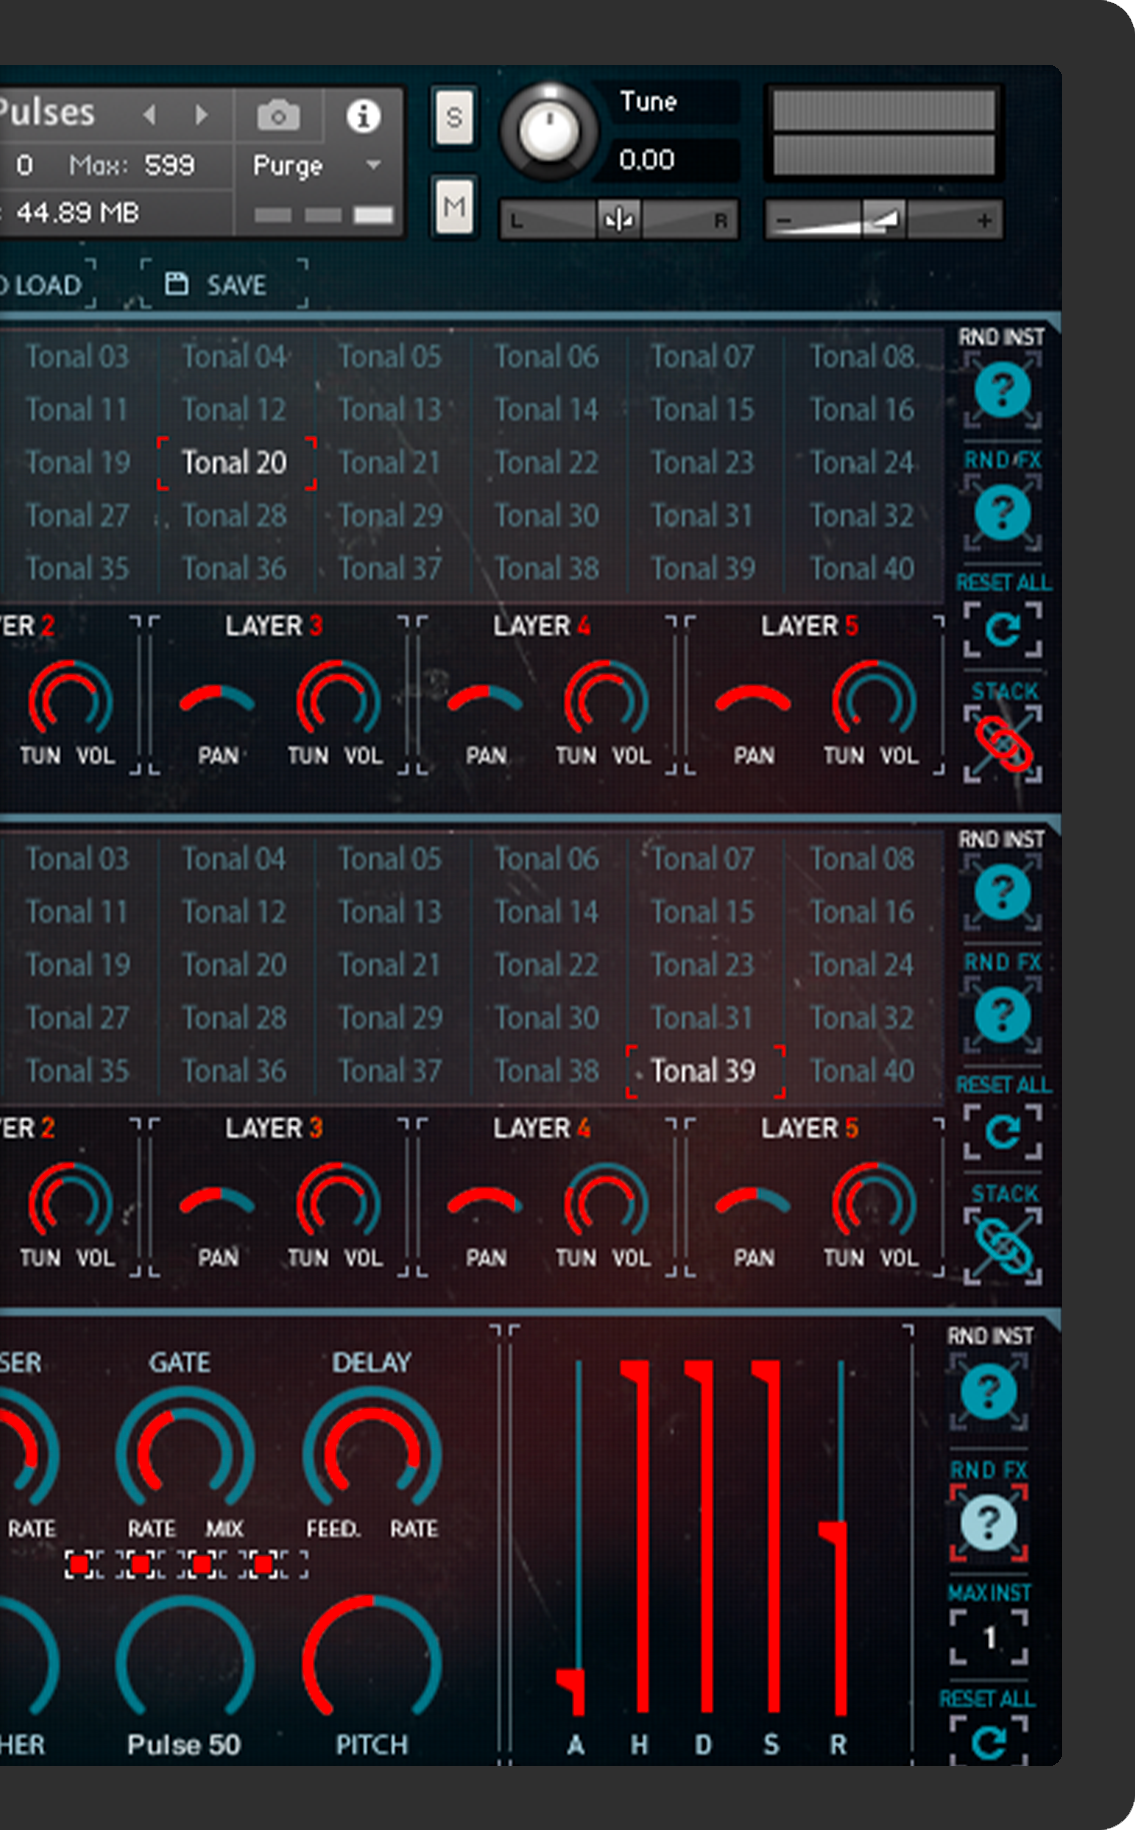Toggle the Solo S button
The height and width of the screenshot is (1830, 1135).
click(x=454, y=117)
